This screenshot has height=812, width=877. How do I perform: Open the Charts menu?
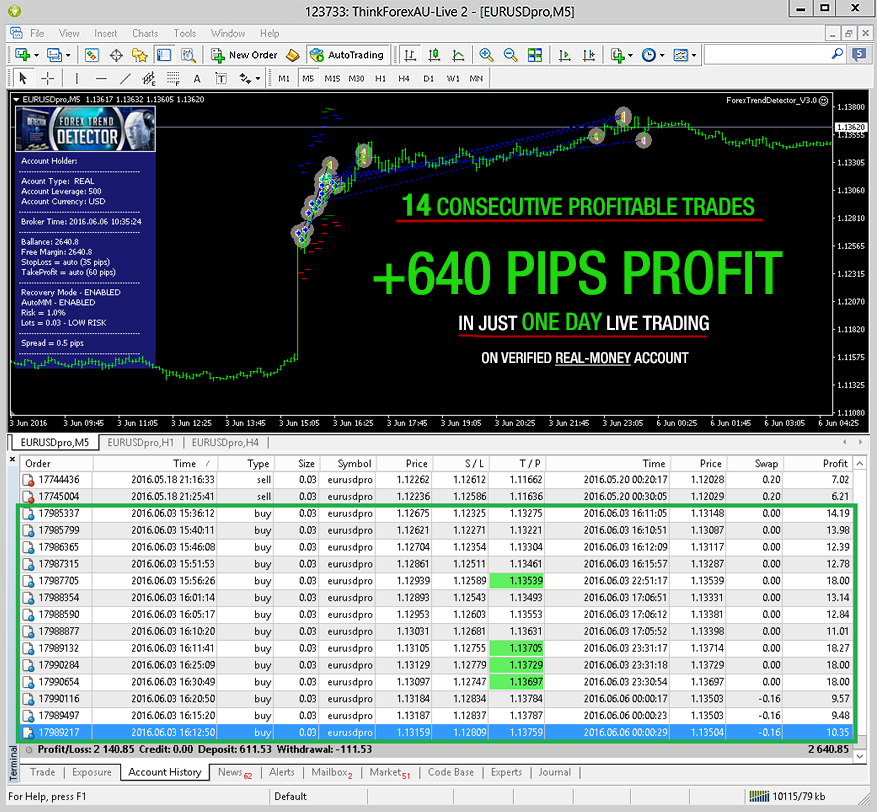point(145,33)
